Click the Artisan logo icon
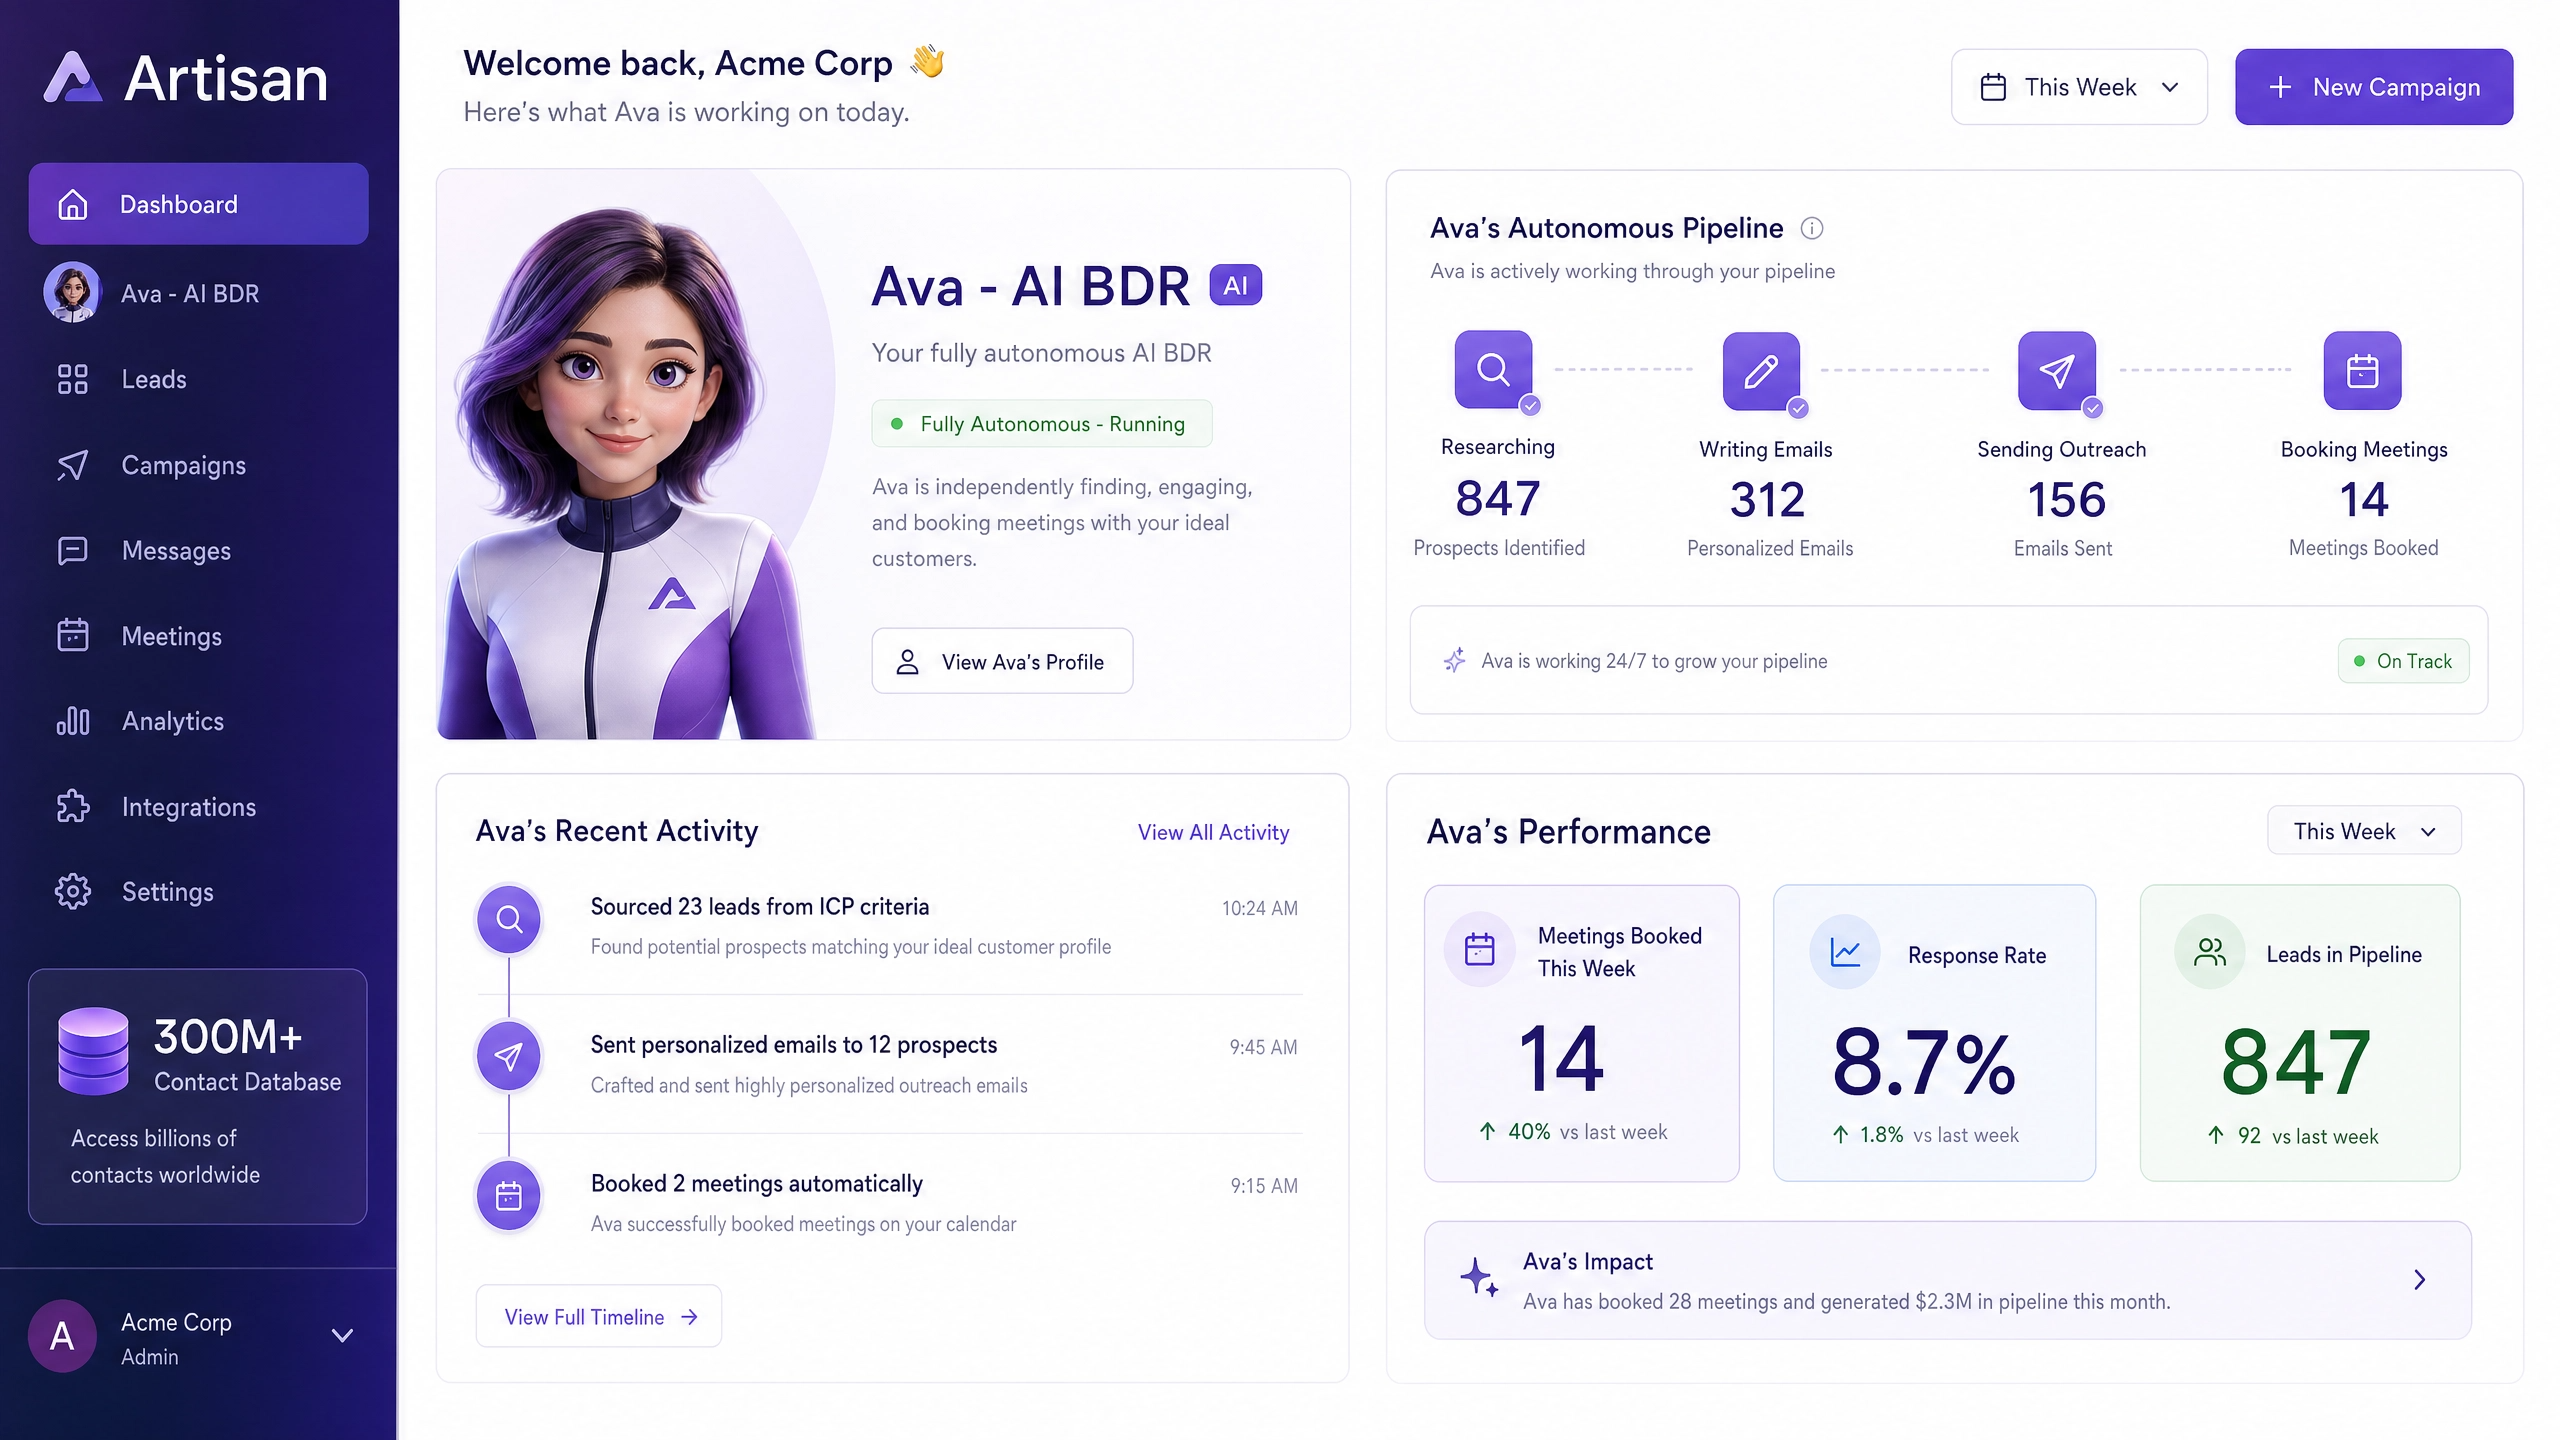The height and width of the screenshot is (1440, 2560). (x=72, y=78)
